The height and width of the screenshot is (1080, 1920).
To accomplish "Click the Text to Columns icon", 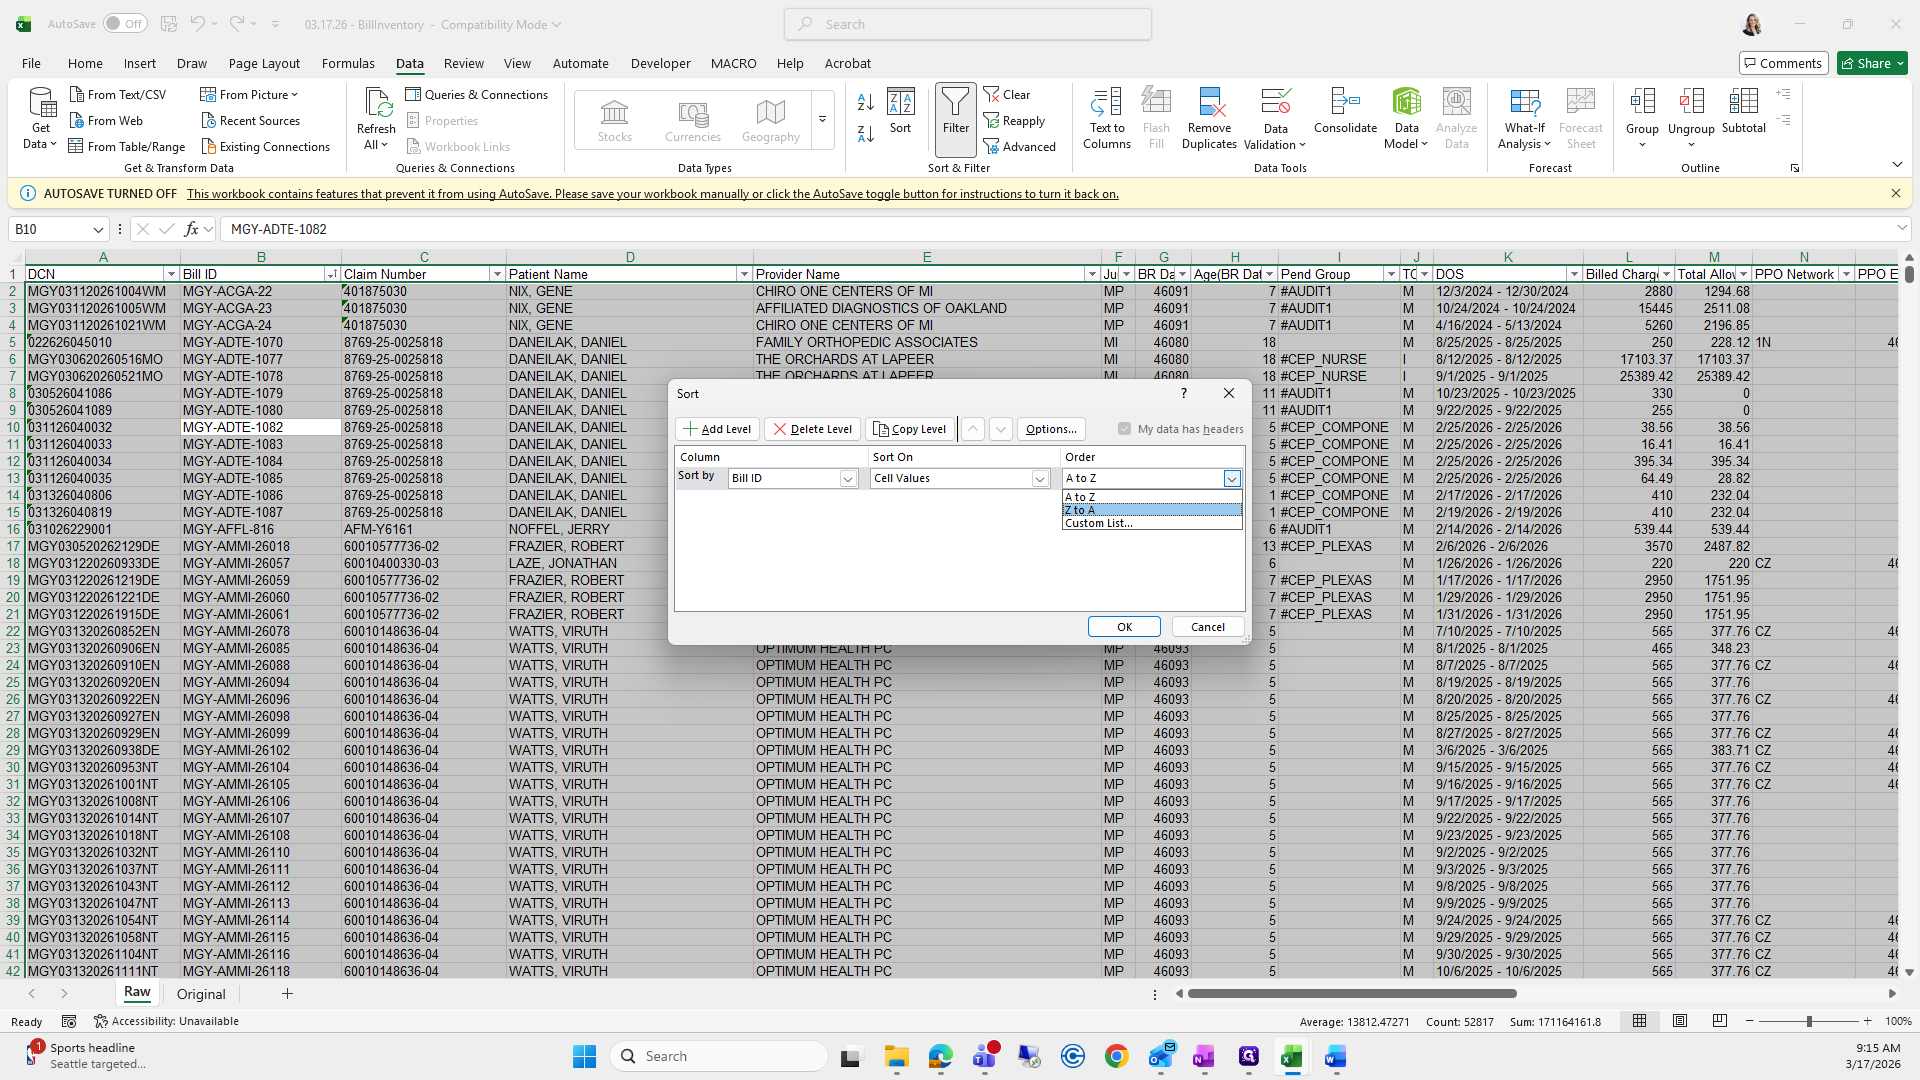I will point(1106,103).
